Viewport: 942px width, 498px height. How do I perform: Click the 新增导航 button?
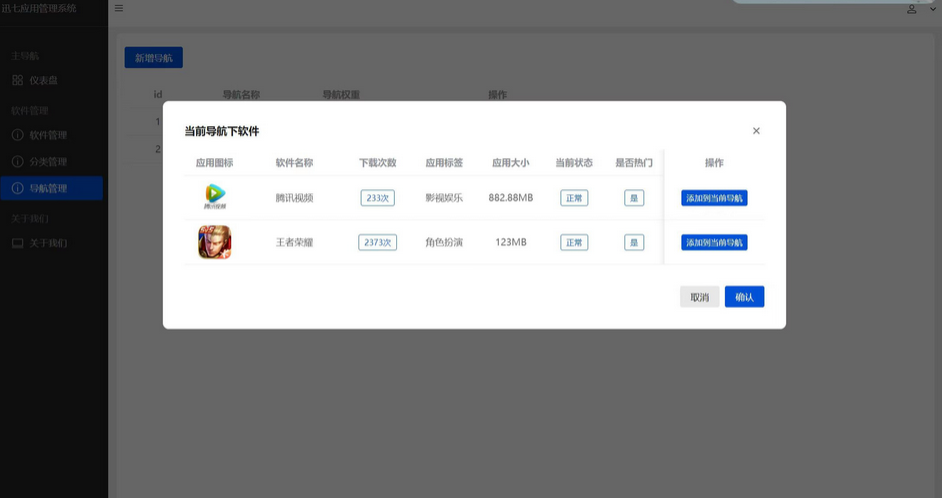pos(154,58)
